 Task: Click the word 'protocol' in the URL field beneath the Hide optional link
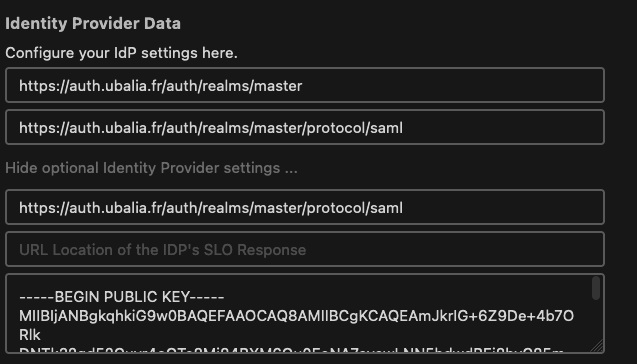pos(336,208)
